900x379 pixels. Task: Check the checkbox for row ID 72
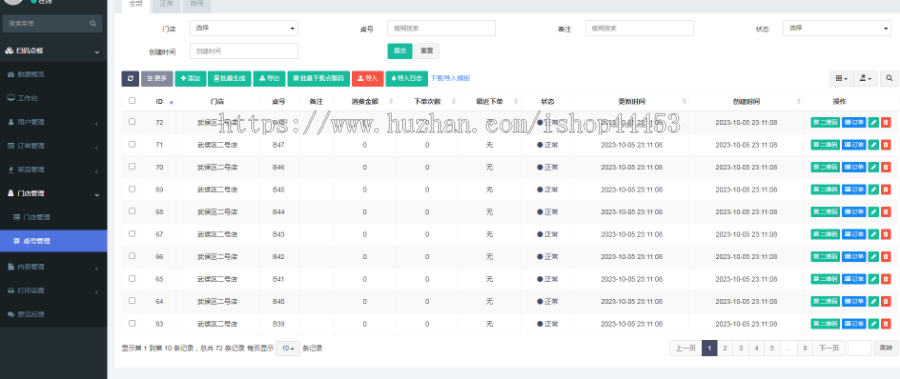(x=132, y=122)
